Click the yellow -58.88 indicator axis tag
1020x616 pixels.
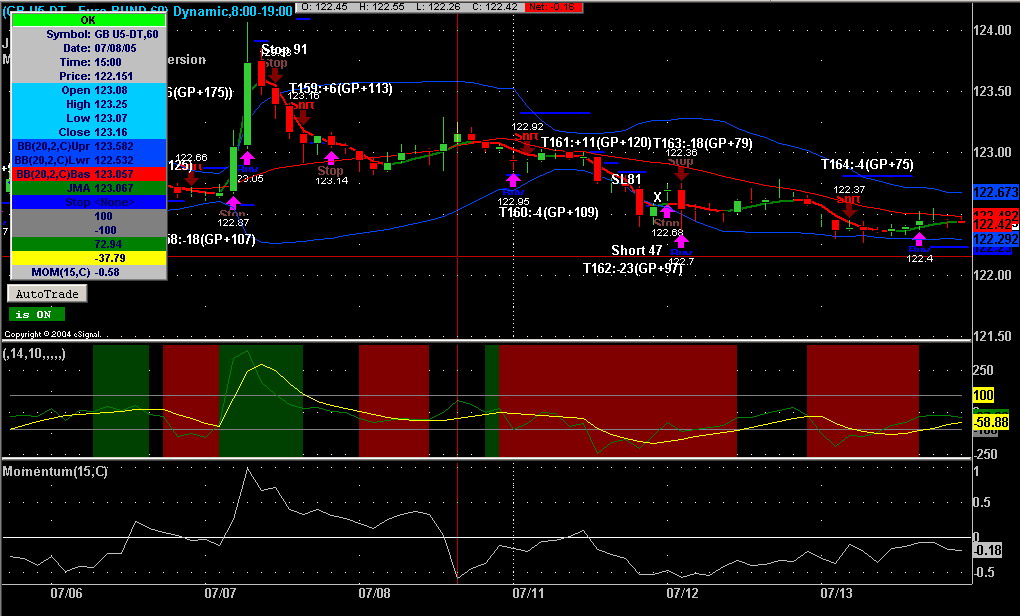pos(991,422)
